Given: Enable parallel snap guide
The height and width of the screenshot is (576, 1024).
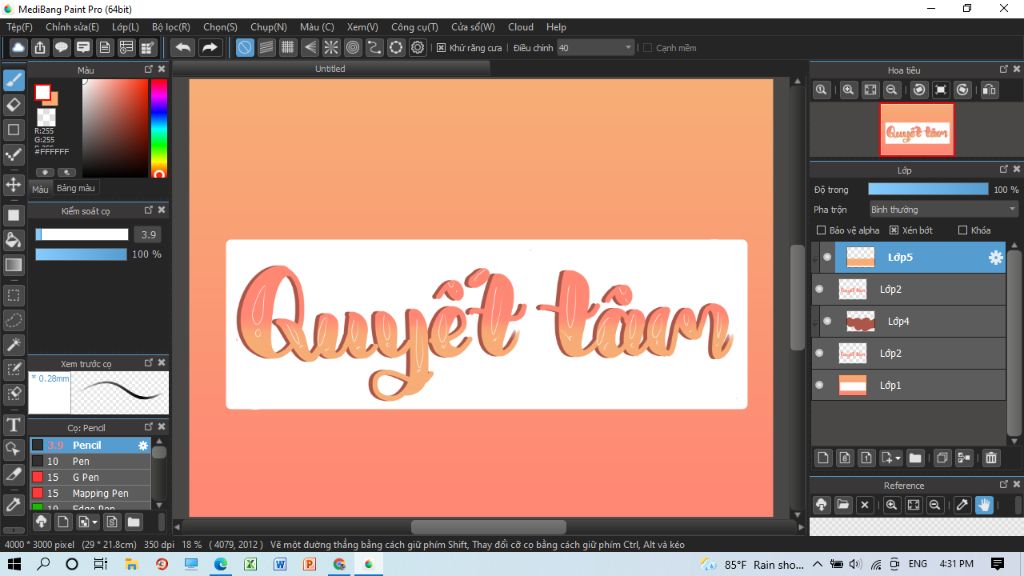Looking at the screenshot, I should 266,48.
